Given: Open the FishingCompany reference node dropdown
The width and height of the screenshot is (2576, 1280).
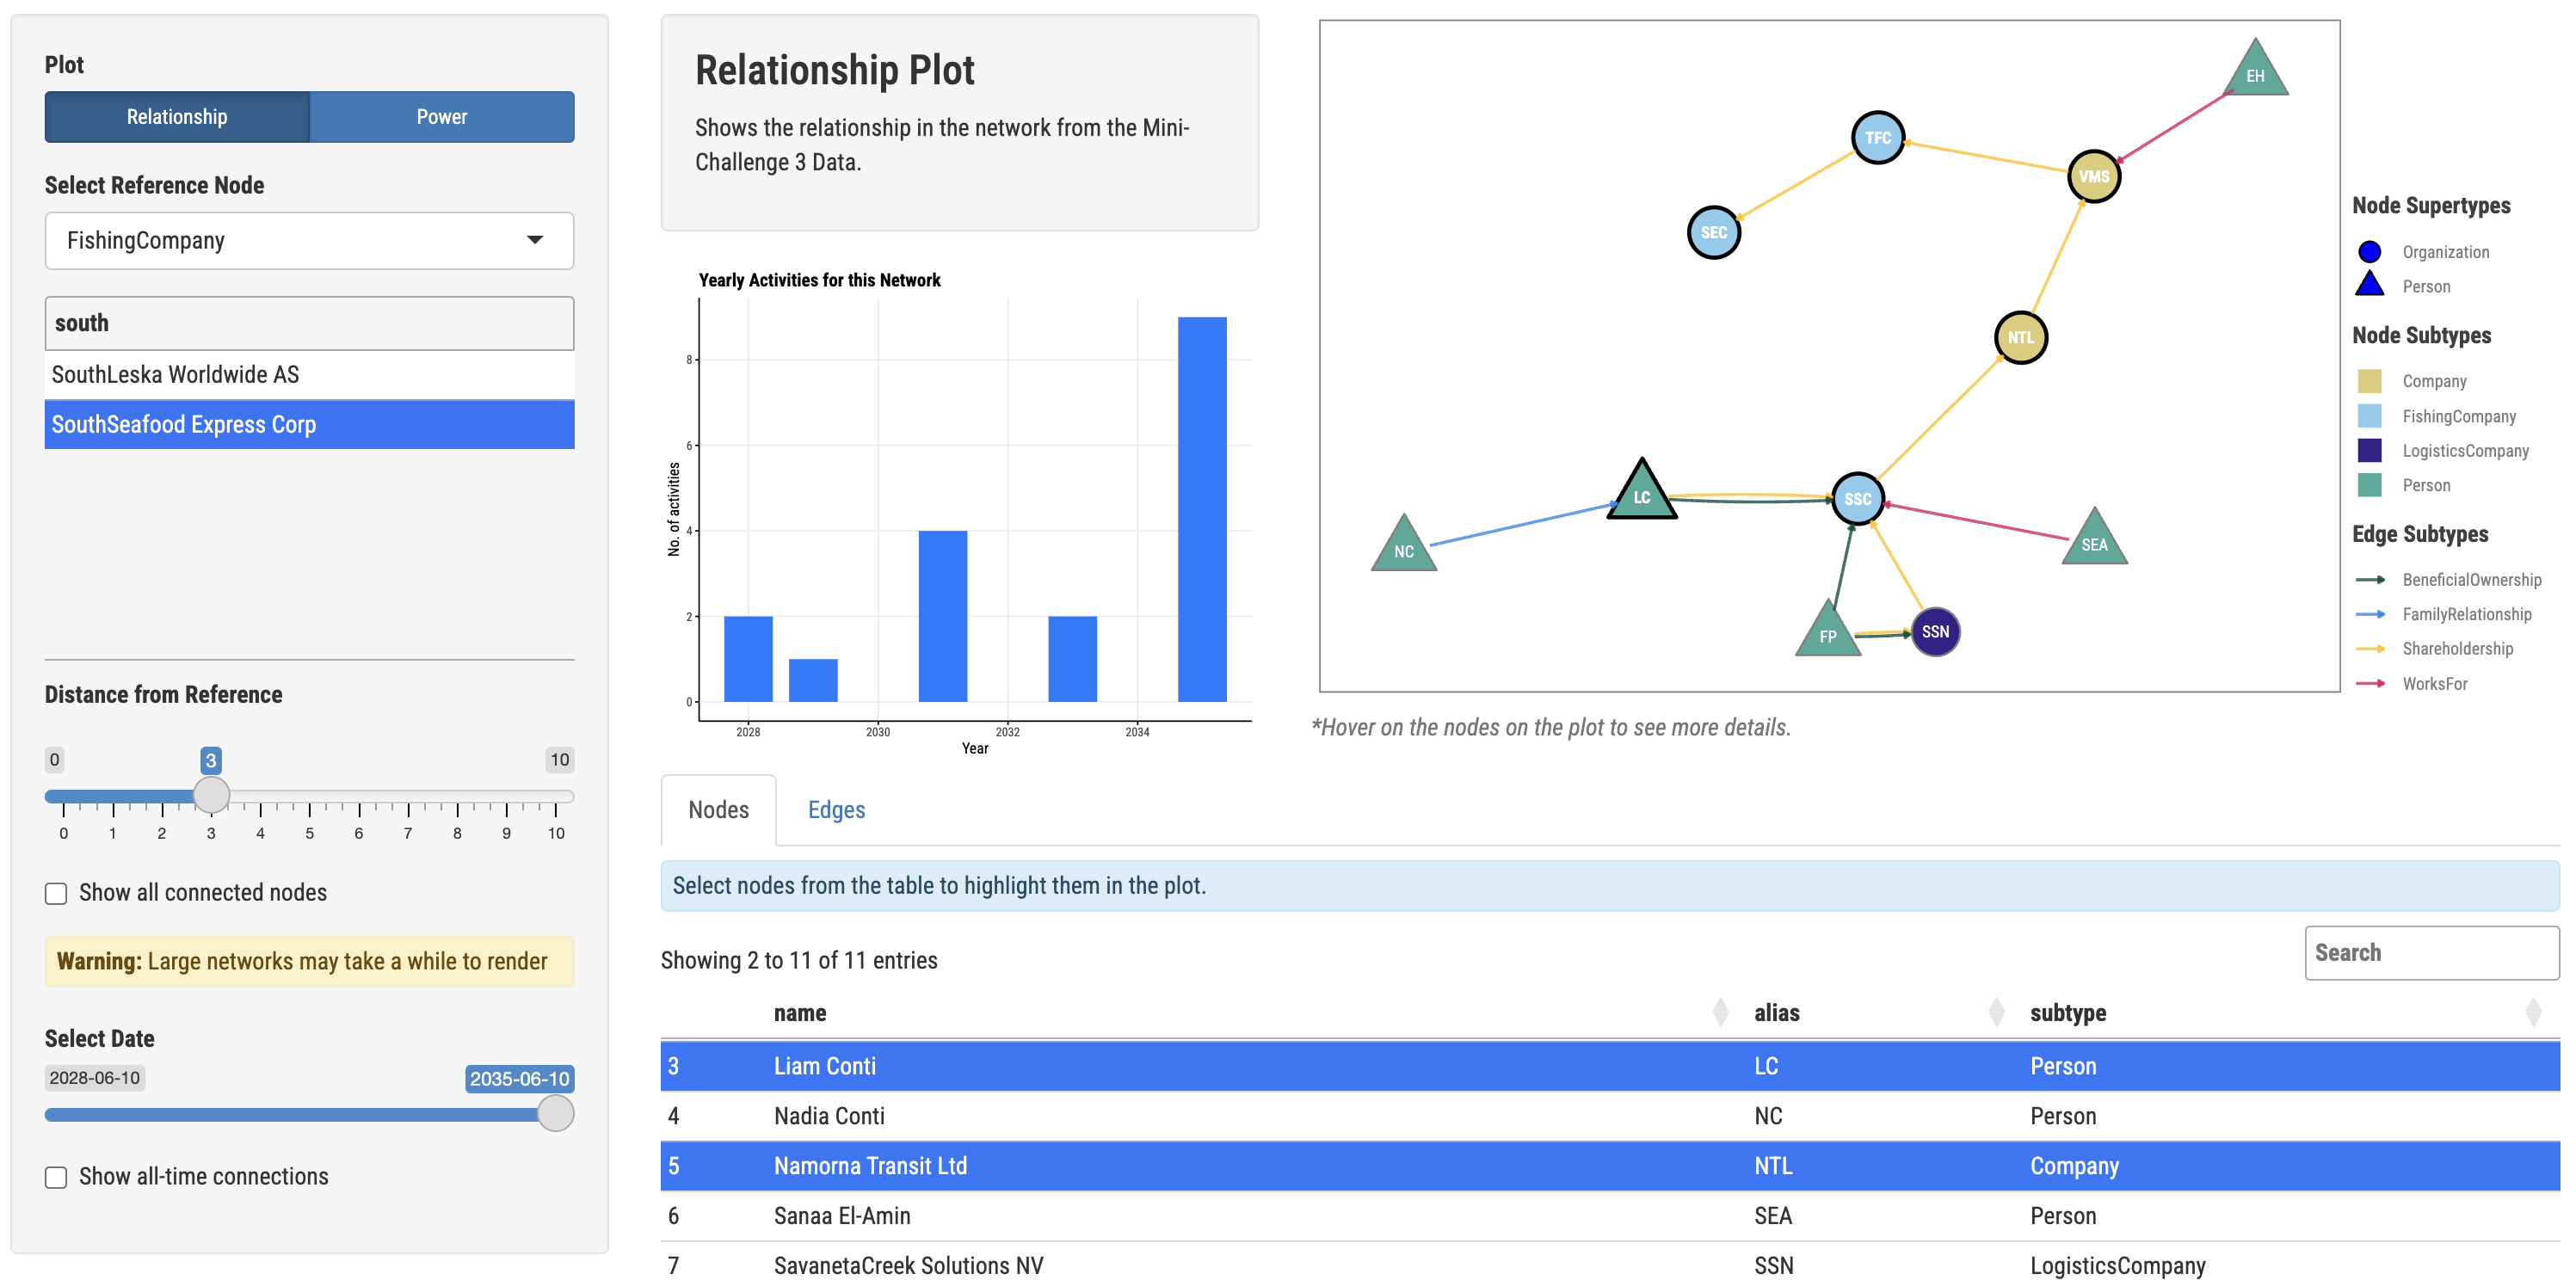Looking at the screenshot, I should click(309, 240).
